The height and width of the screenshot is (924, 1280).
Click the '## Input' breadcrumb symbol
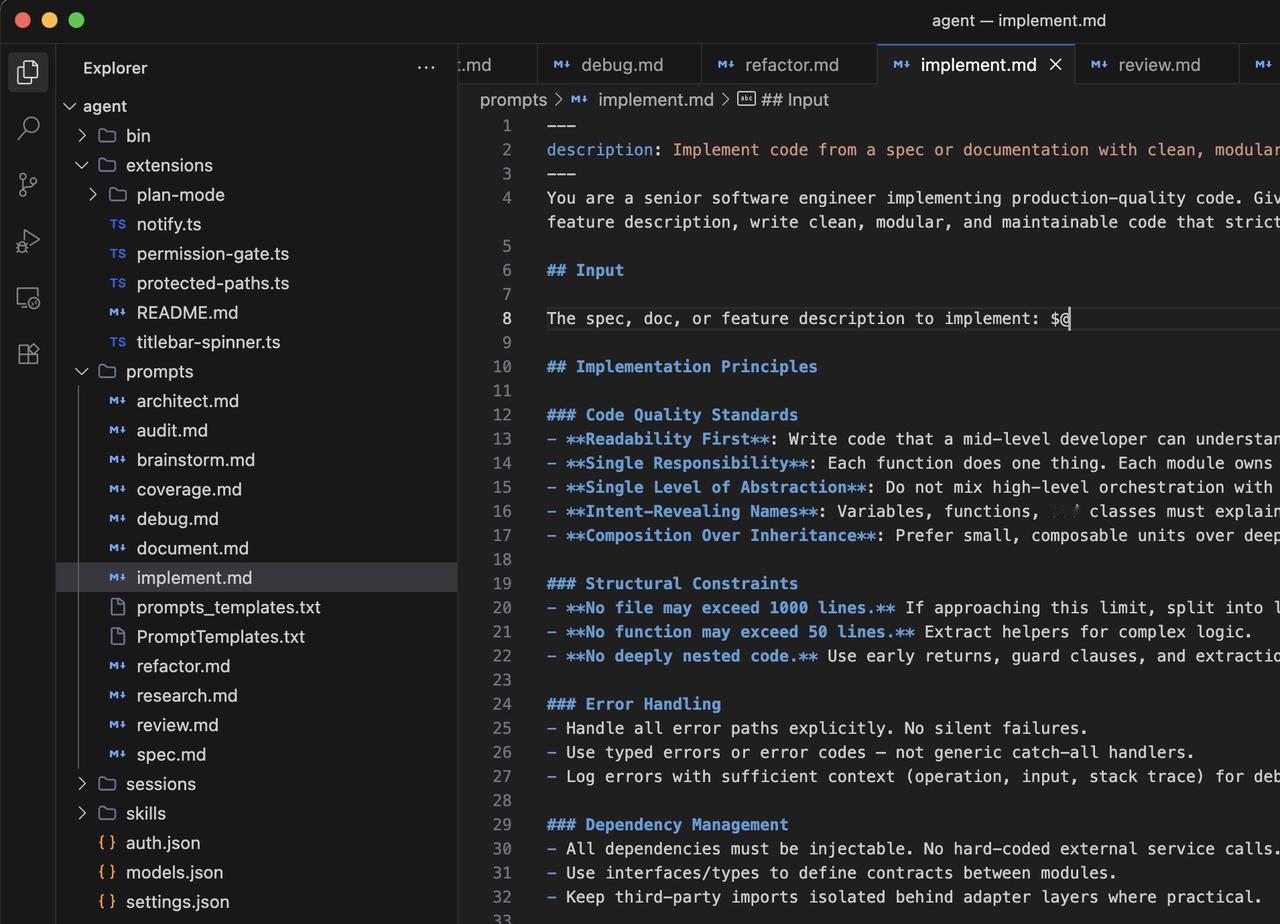point(794,100)
